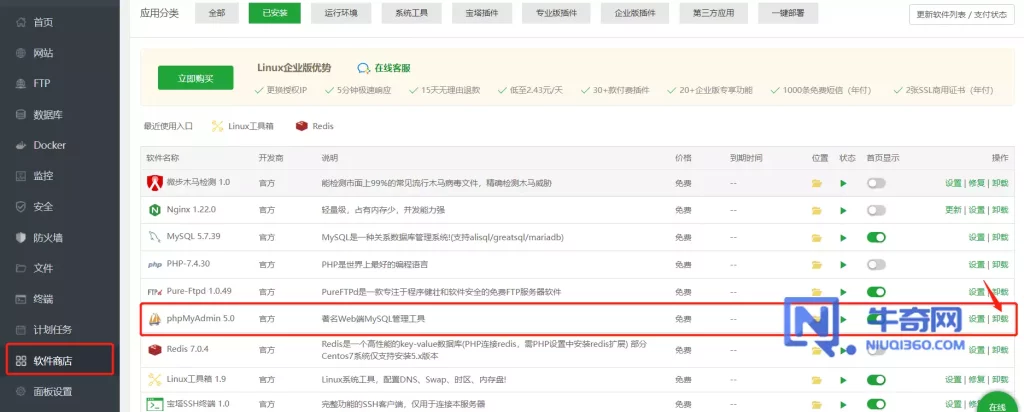Open the 系统工具 tab
This screenshot has width=1024, height=412.
(411, 12)
